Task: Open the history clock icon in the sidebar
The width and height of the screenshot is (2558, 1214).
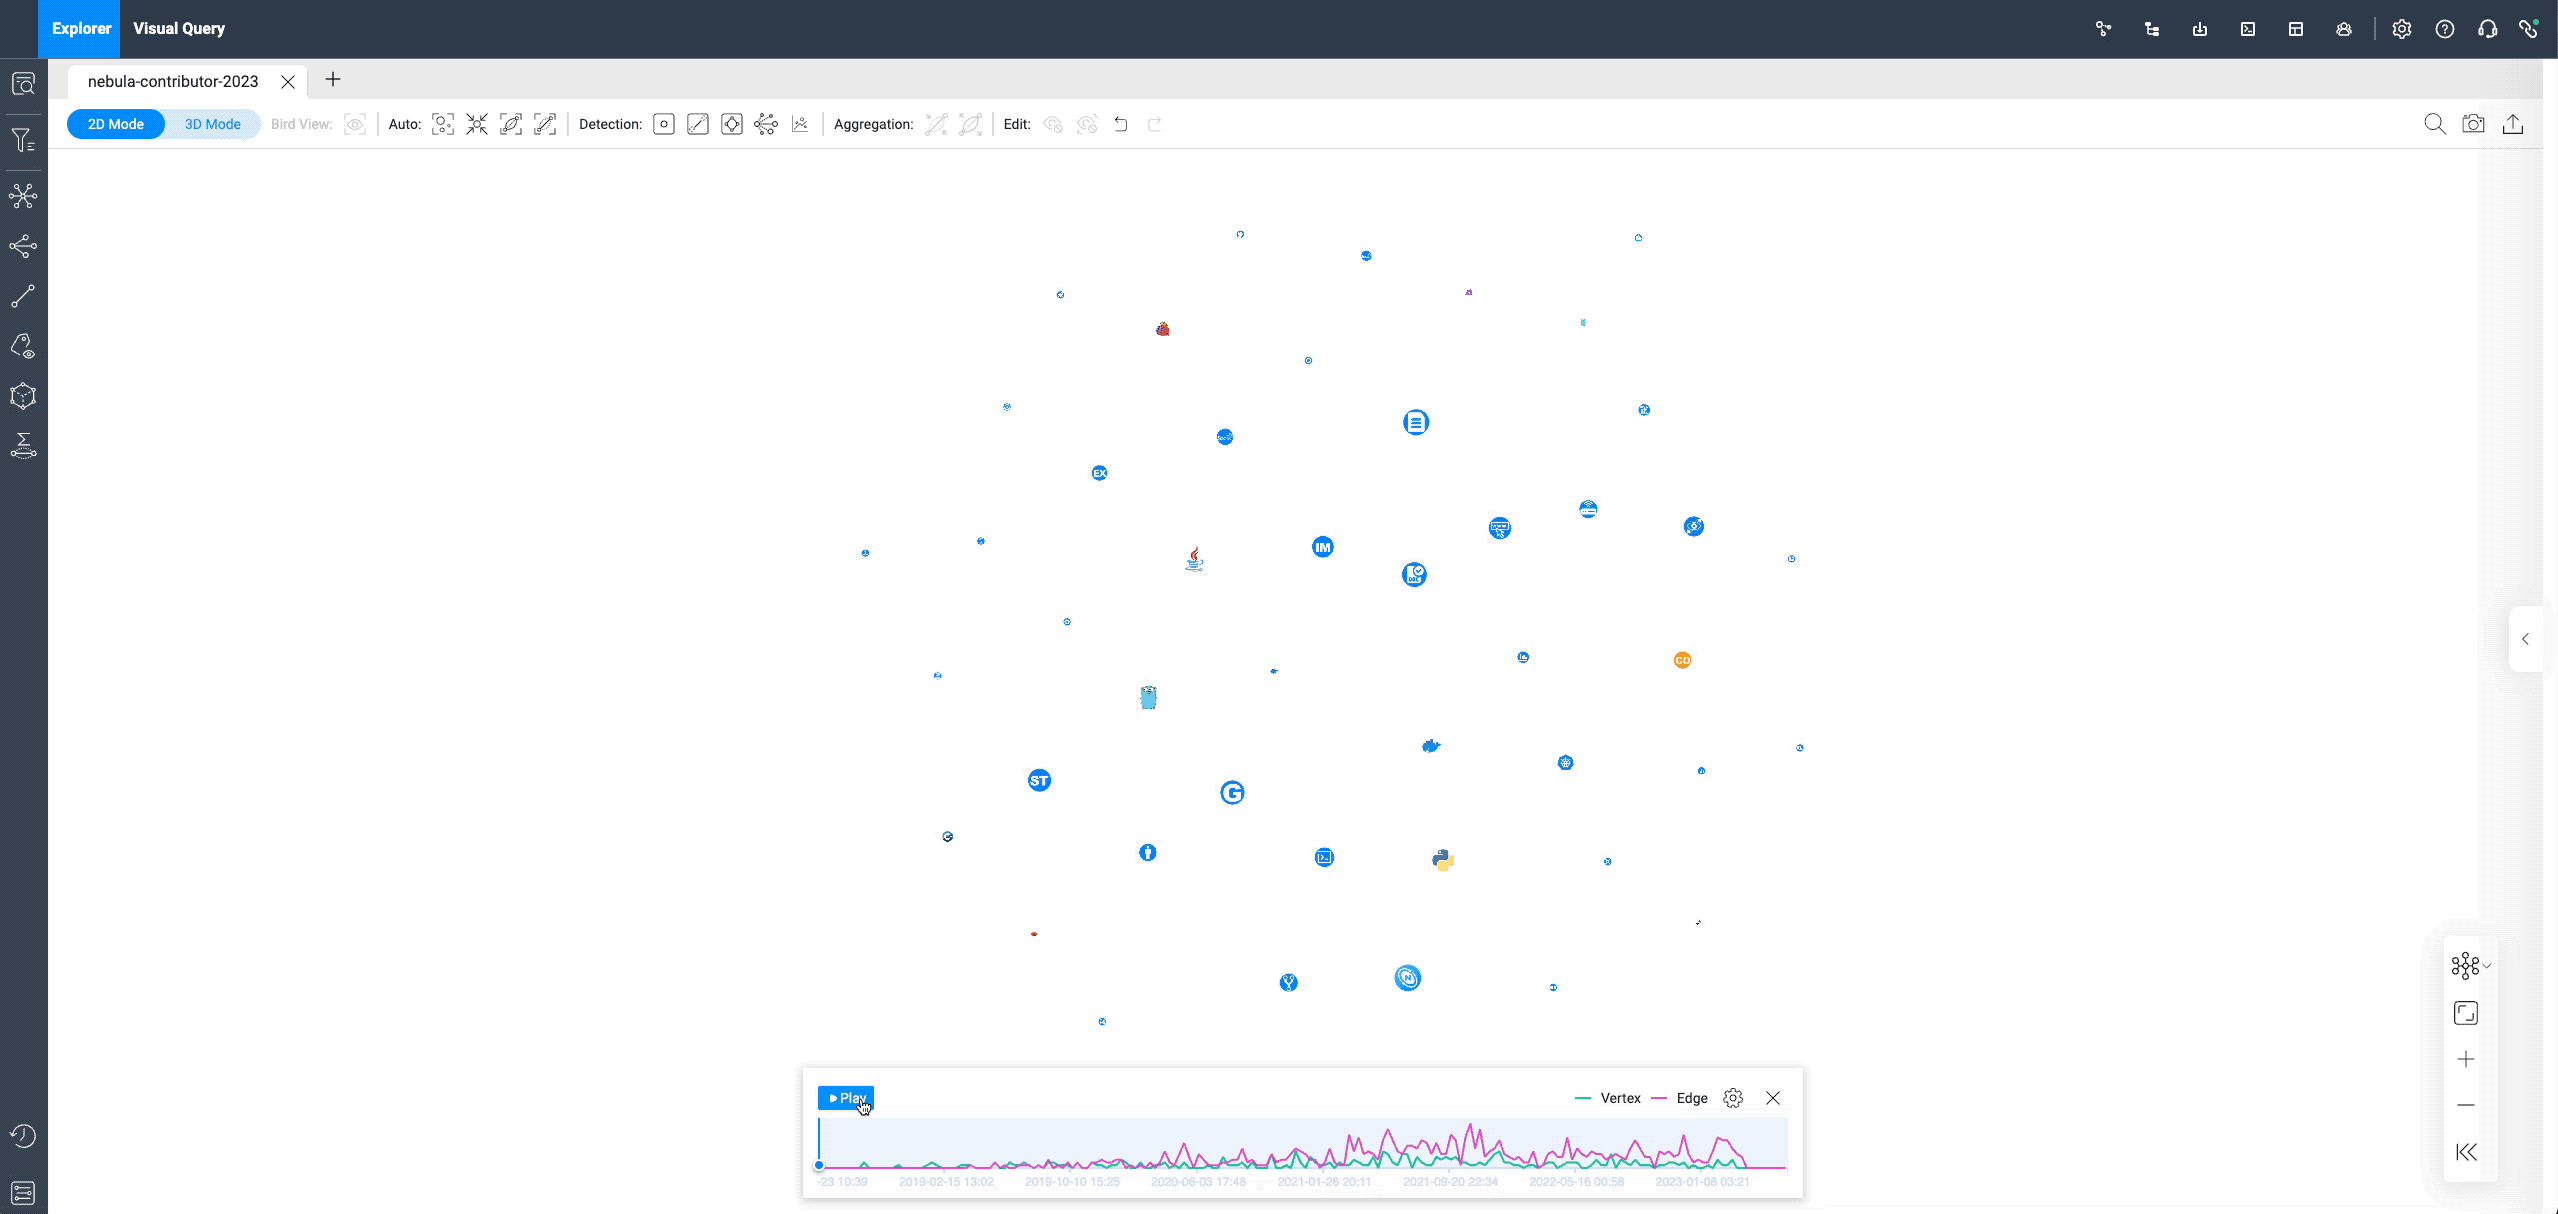Action: 23,1136
